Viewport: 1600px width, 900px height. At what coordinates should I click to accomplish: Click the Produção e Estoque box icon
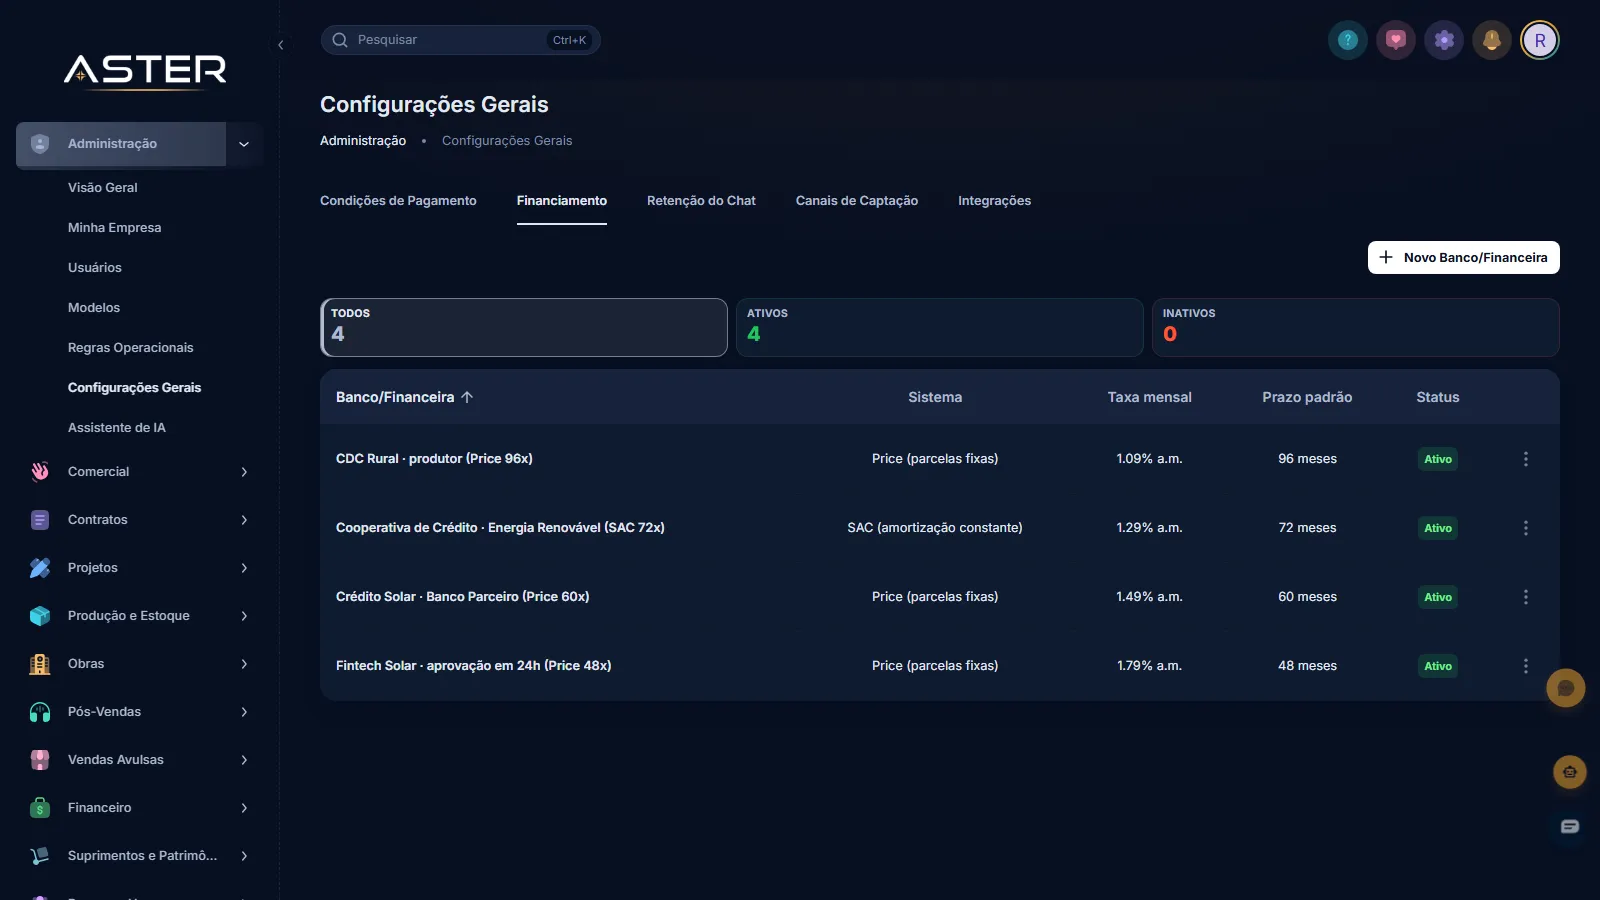pyautogui.click(x=40, y=616)
